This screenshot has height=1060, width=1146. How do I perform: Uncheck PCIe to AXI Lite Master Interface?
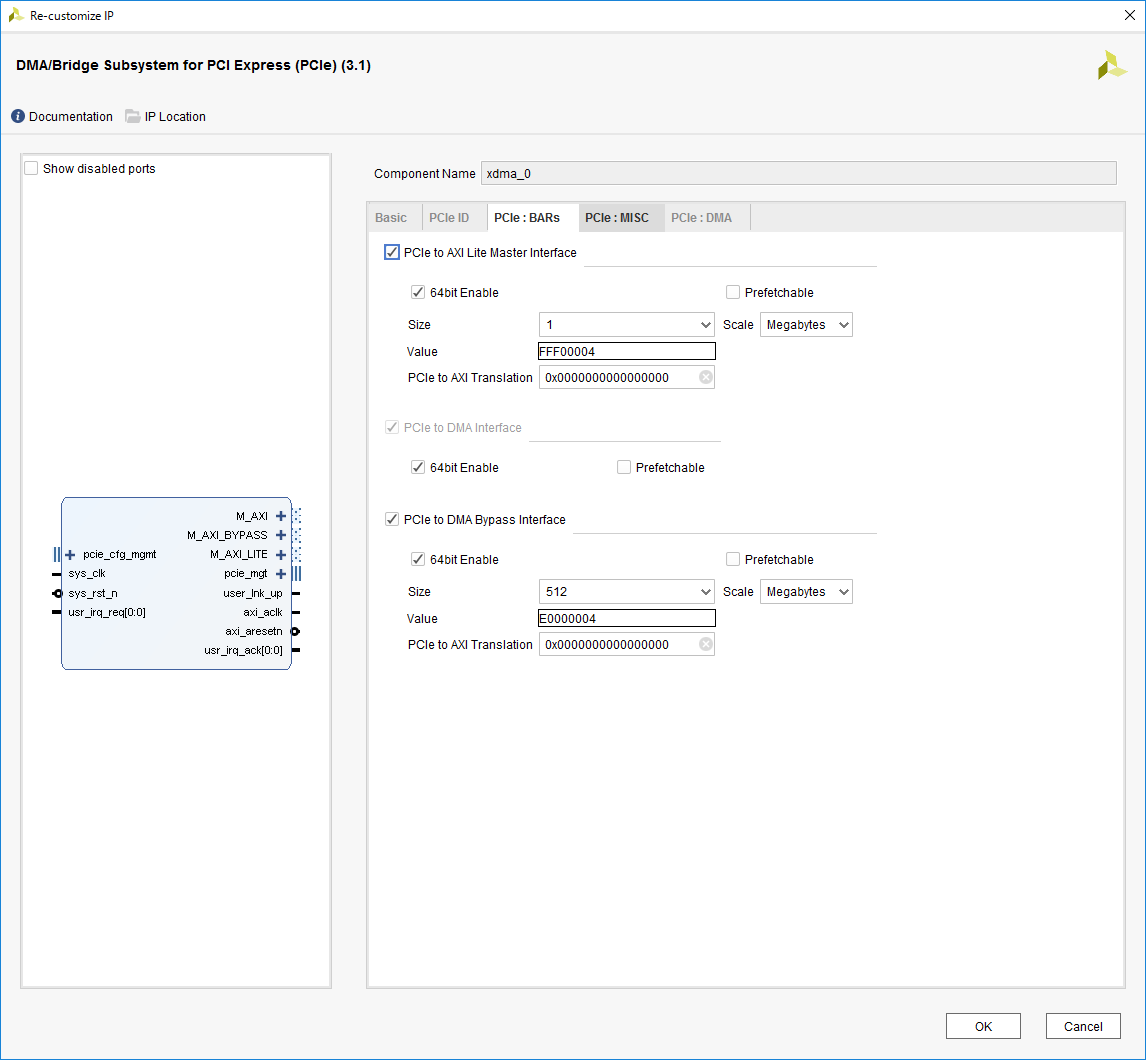392,253
